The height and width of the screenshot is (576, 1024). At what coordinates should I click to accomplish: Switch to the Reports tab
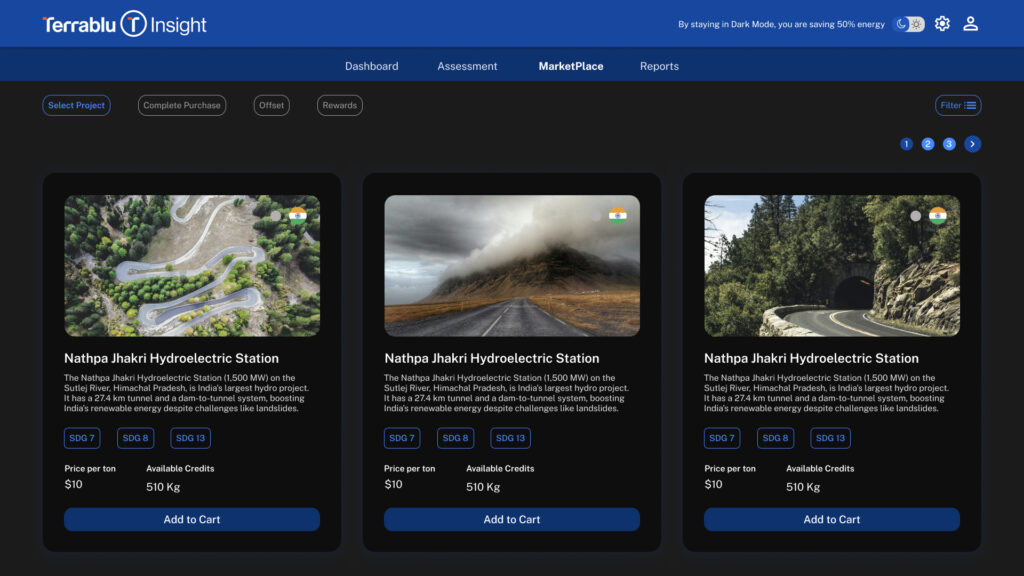(659, 66)
